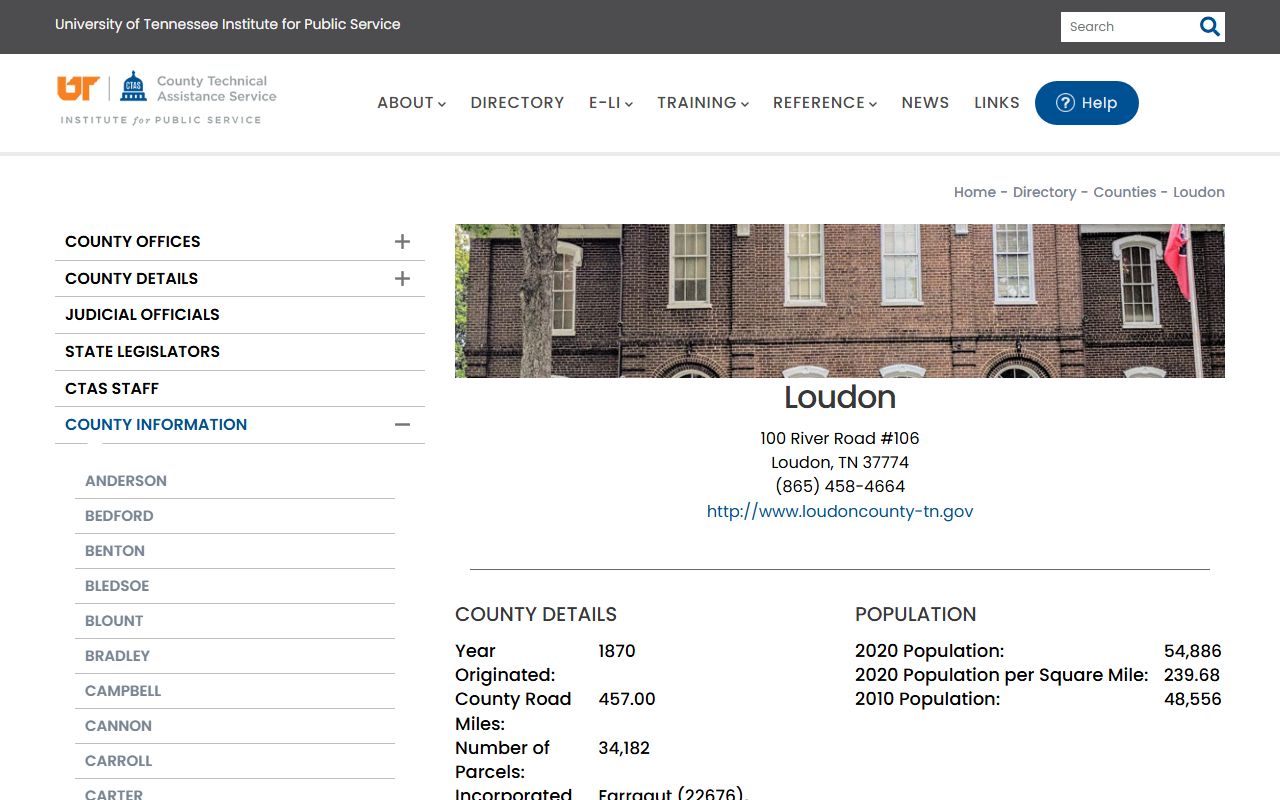The width and height of the screenshot is (1280, 800).
Task: Open JUDICIAL OFFICIALS sidebar link
Action: tap(142, 315)
